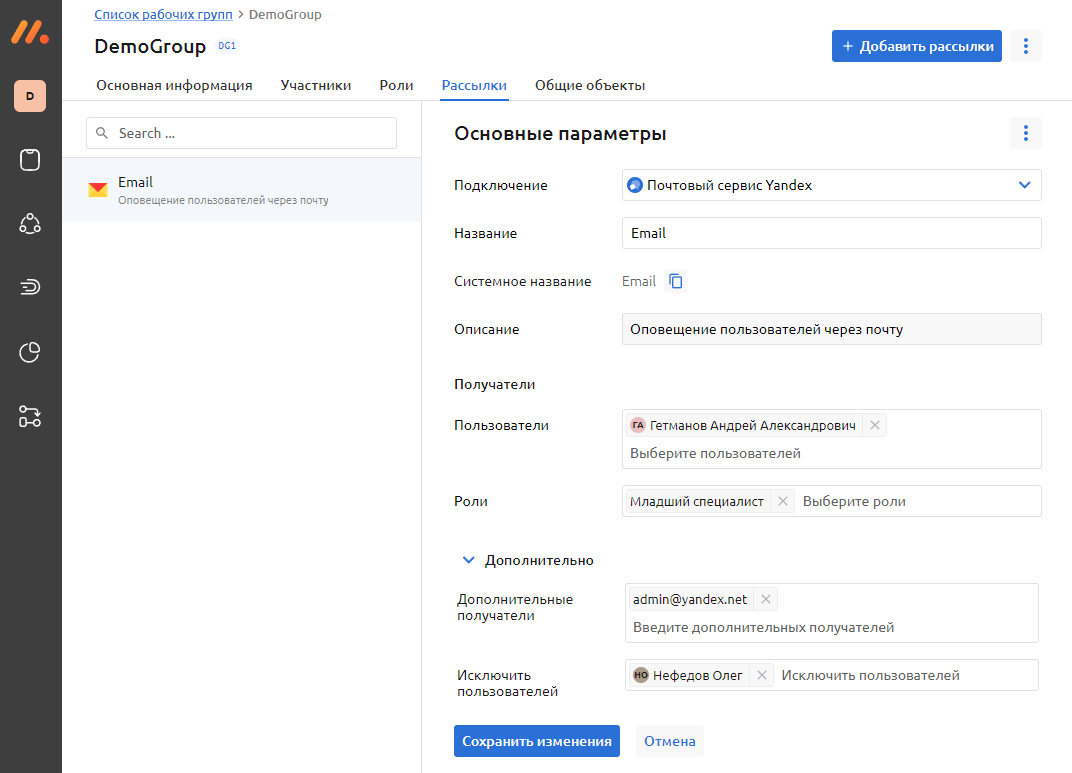Remove Нефедов Олег from excluded users
This screenshot has width=1072, height=773.
(x=761, y=675)
